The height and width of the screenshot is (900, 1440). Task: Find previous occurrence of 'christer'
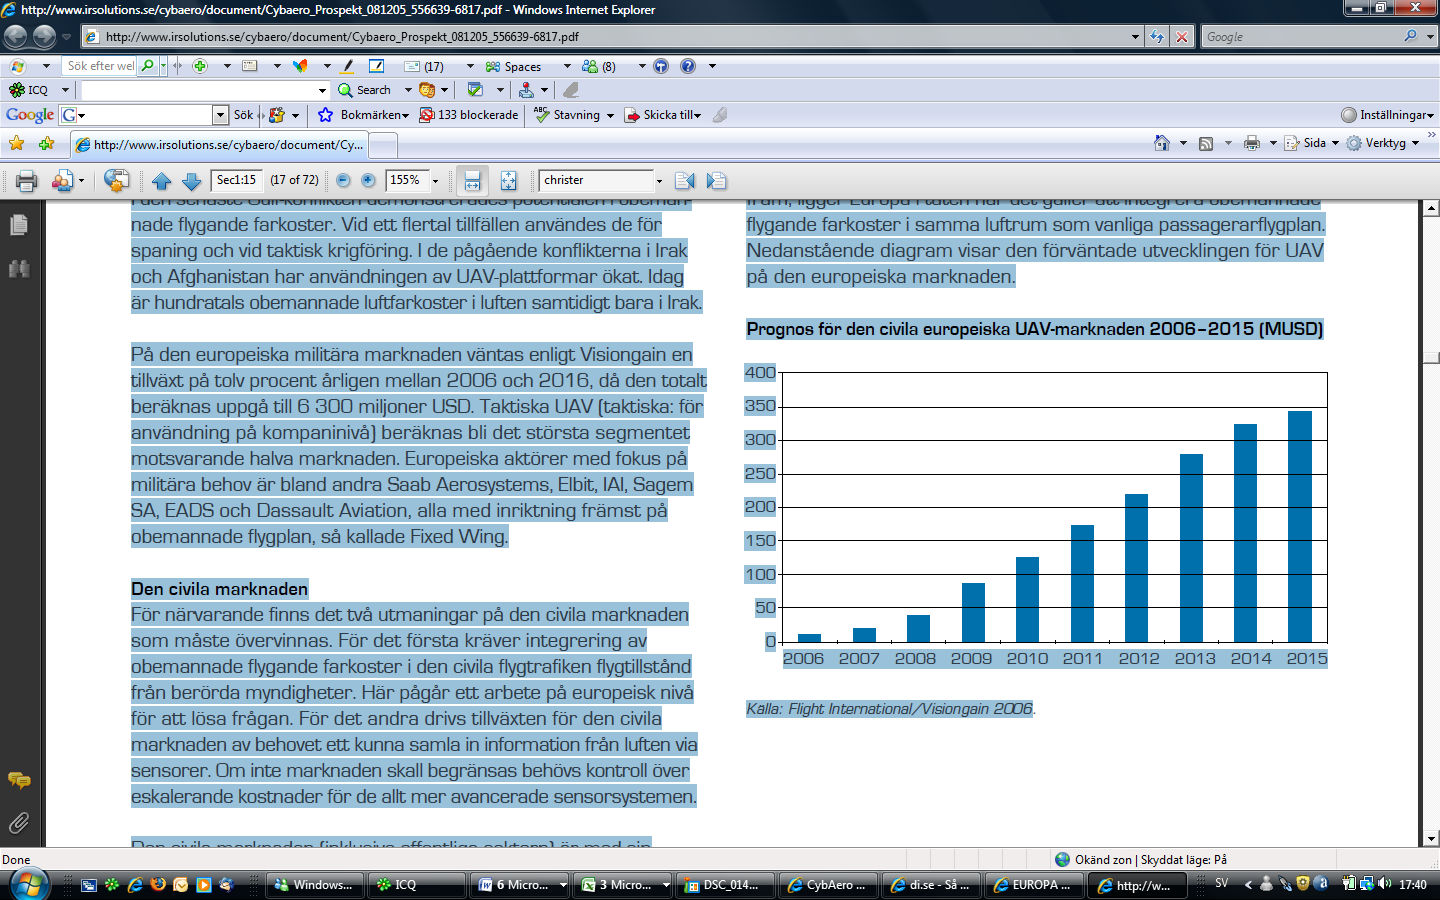click(x=685, y=181)
